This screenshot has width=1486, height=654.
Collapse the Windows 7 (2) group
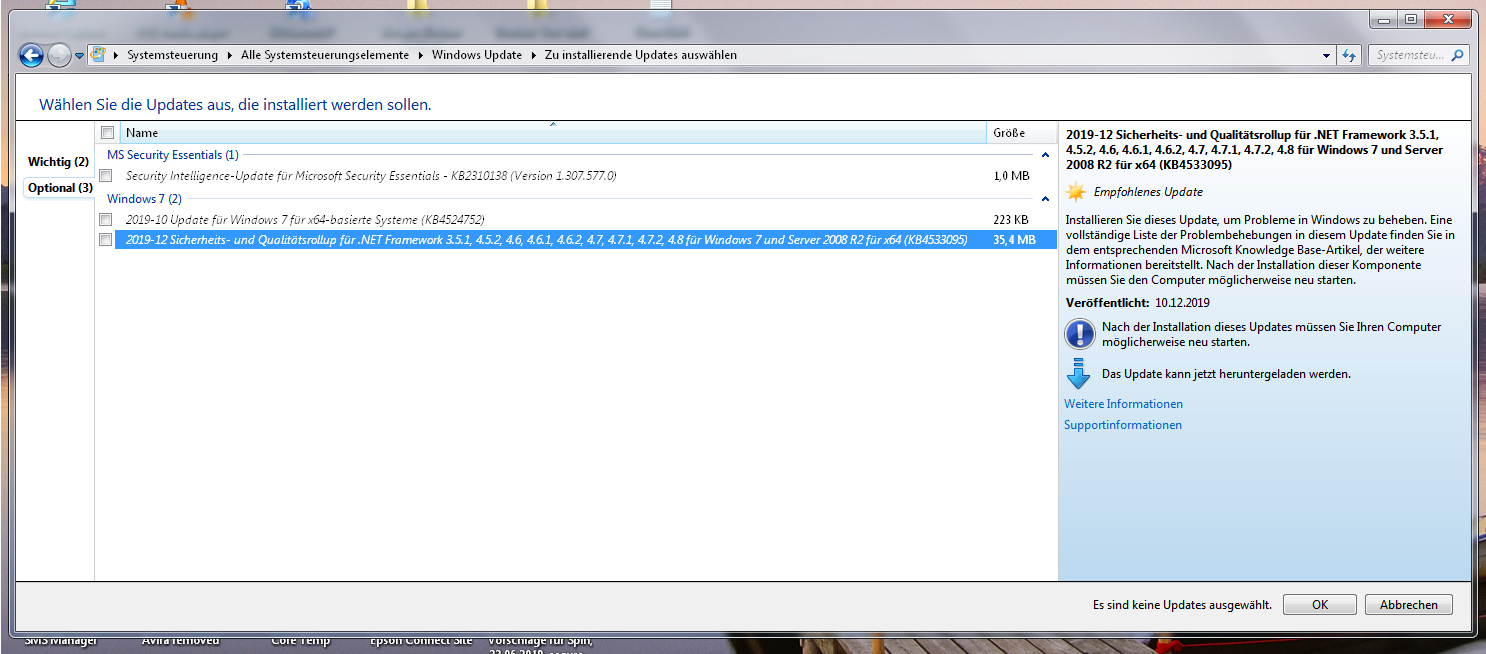tap(1045, 199)
